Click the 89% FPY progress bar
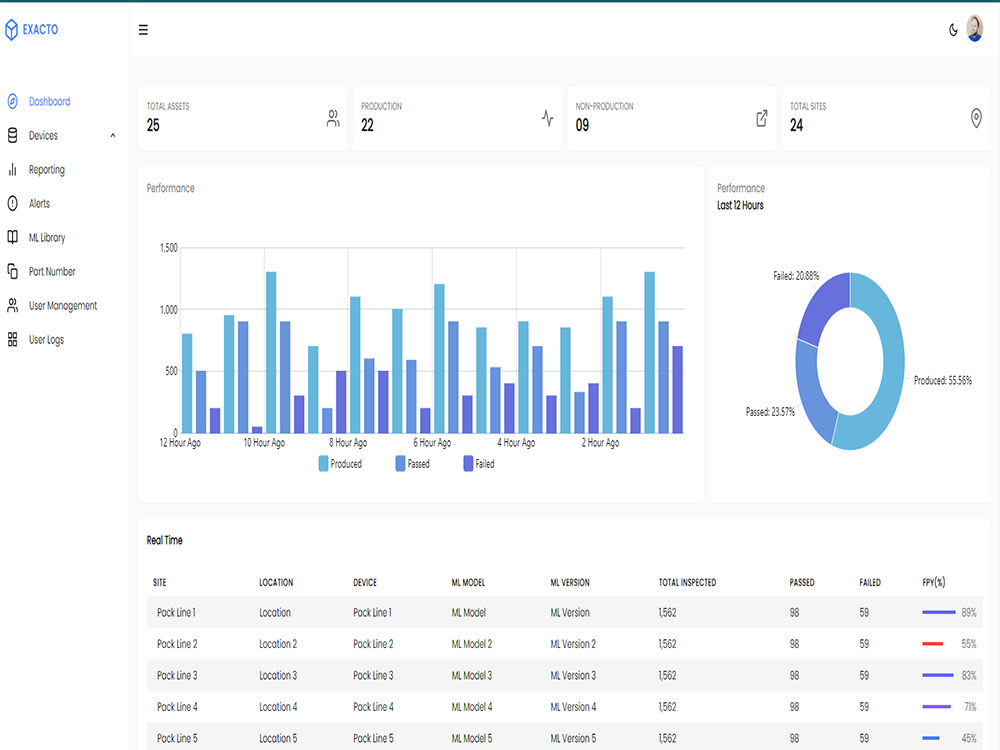The height and width of the screenshot is (750, 1000). pyautogui.click(x=939, y=612)
